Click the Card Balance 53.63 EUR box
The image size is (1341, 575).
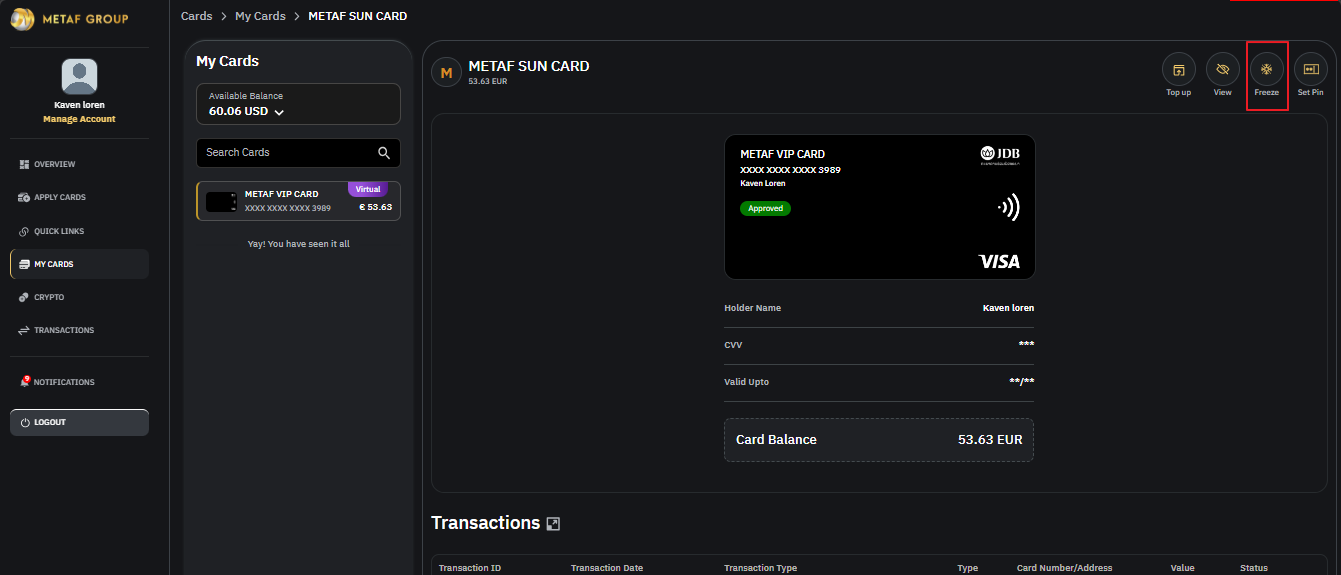coord(879,440)
